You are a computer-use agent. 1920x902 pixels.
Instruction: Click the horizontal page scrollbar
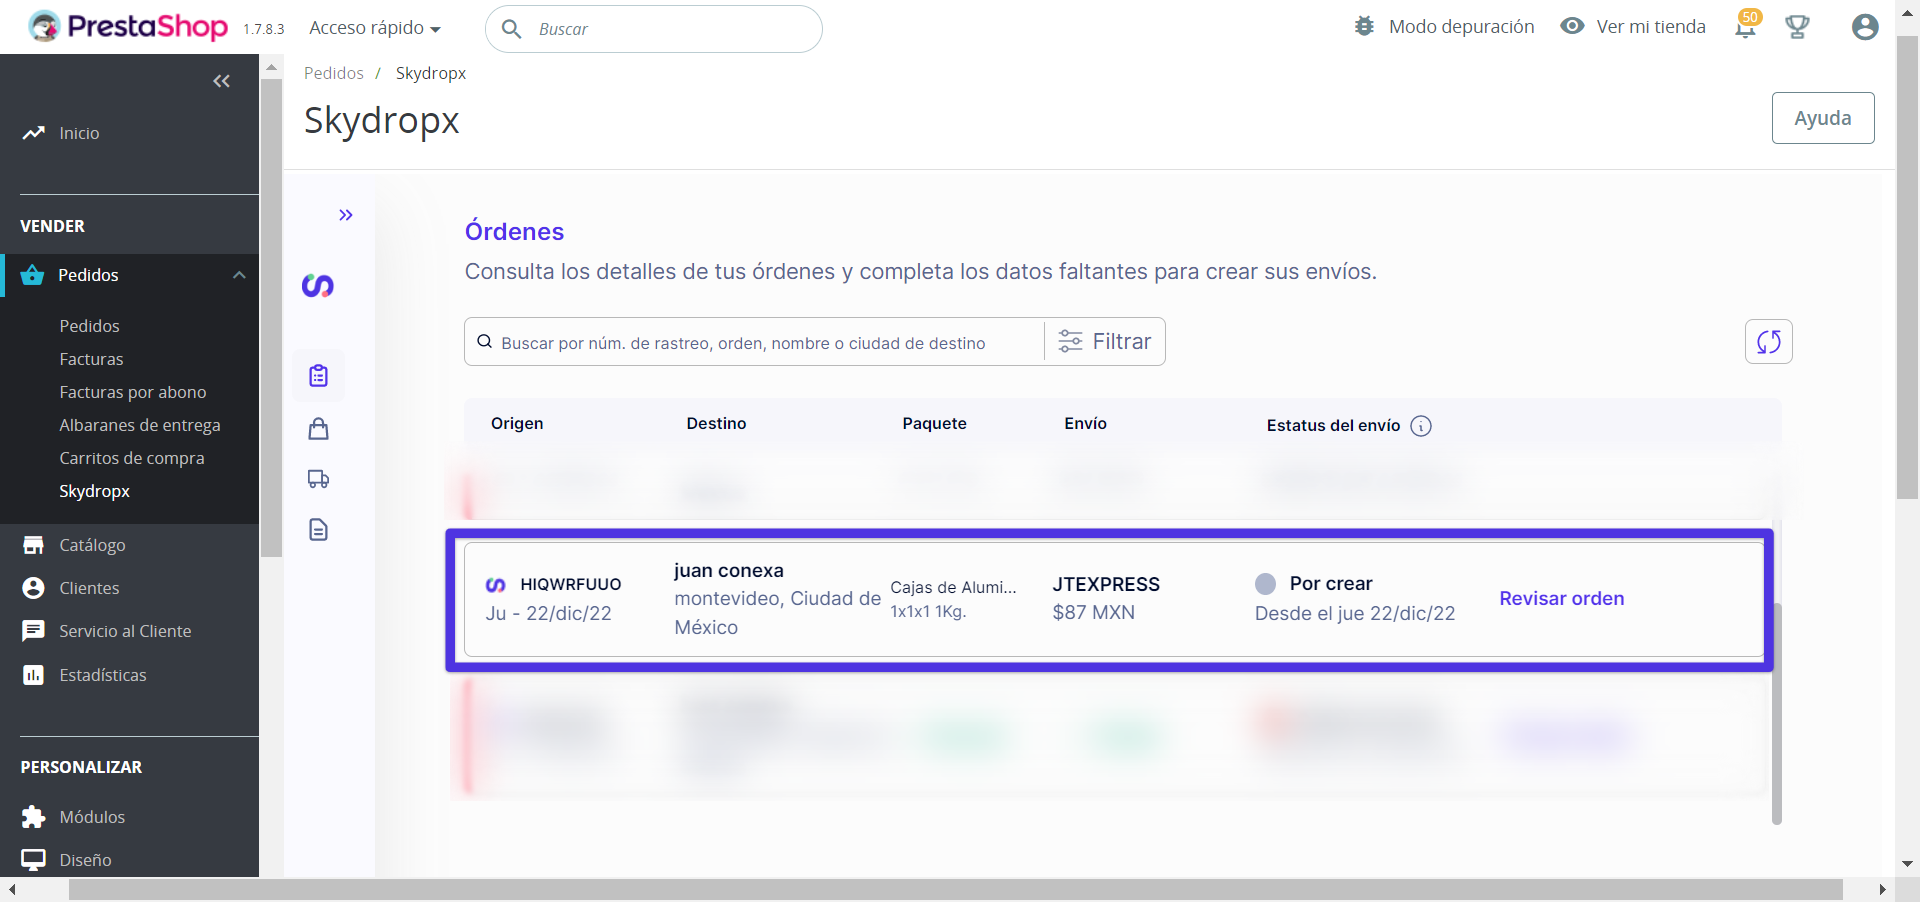coord(956,889)
